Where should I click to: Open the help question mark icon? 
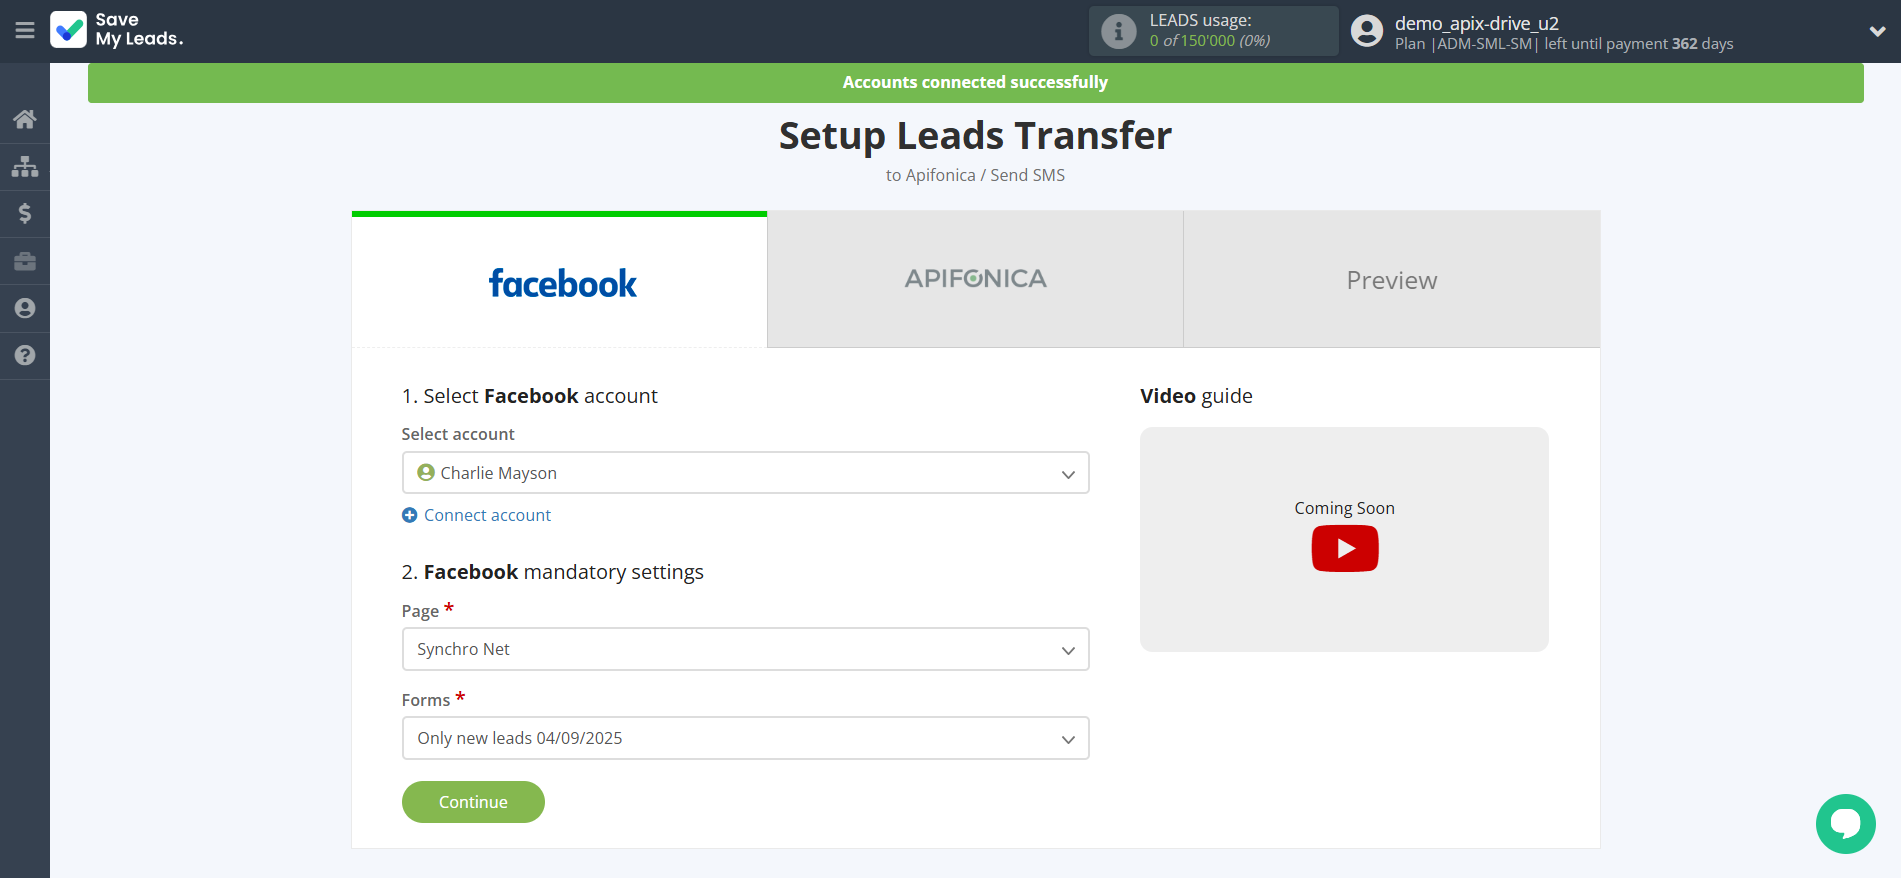click(25, 355)
